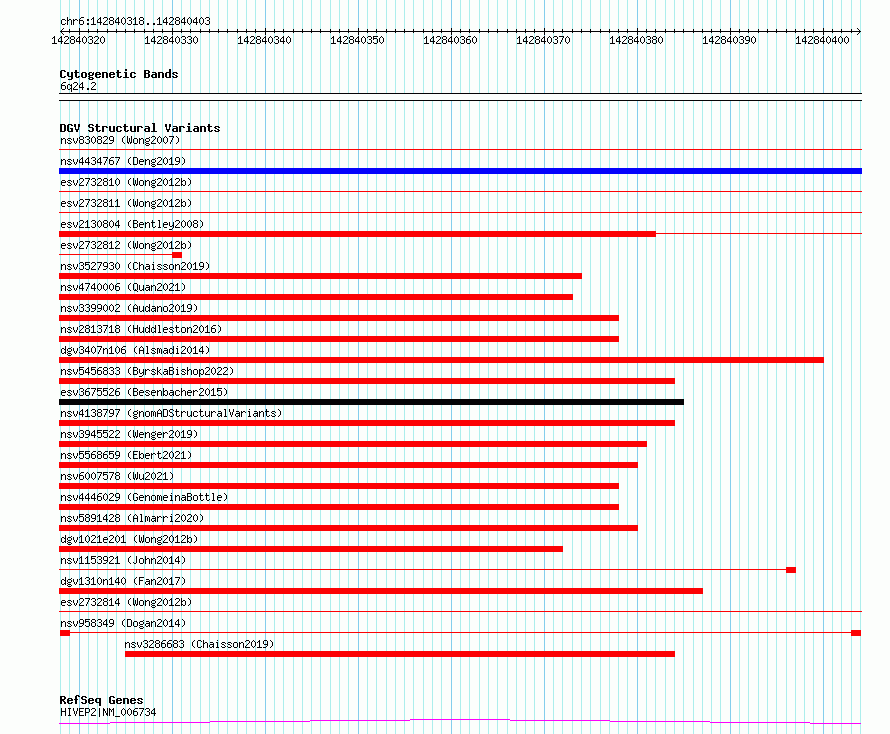The height and width of the screenshot is (734, 890).
Task: Click left red block of nsv958349
Action: click(x=65, y=633)
